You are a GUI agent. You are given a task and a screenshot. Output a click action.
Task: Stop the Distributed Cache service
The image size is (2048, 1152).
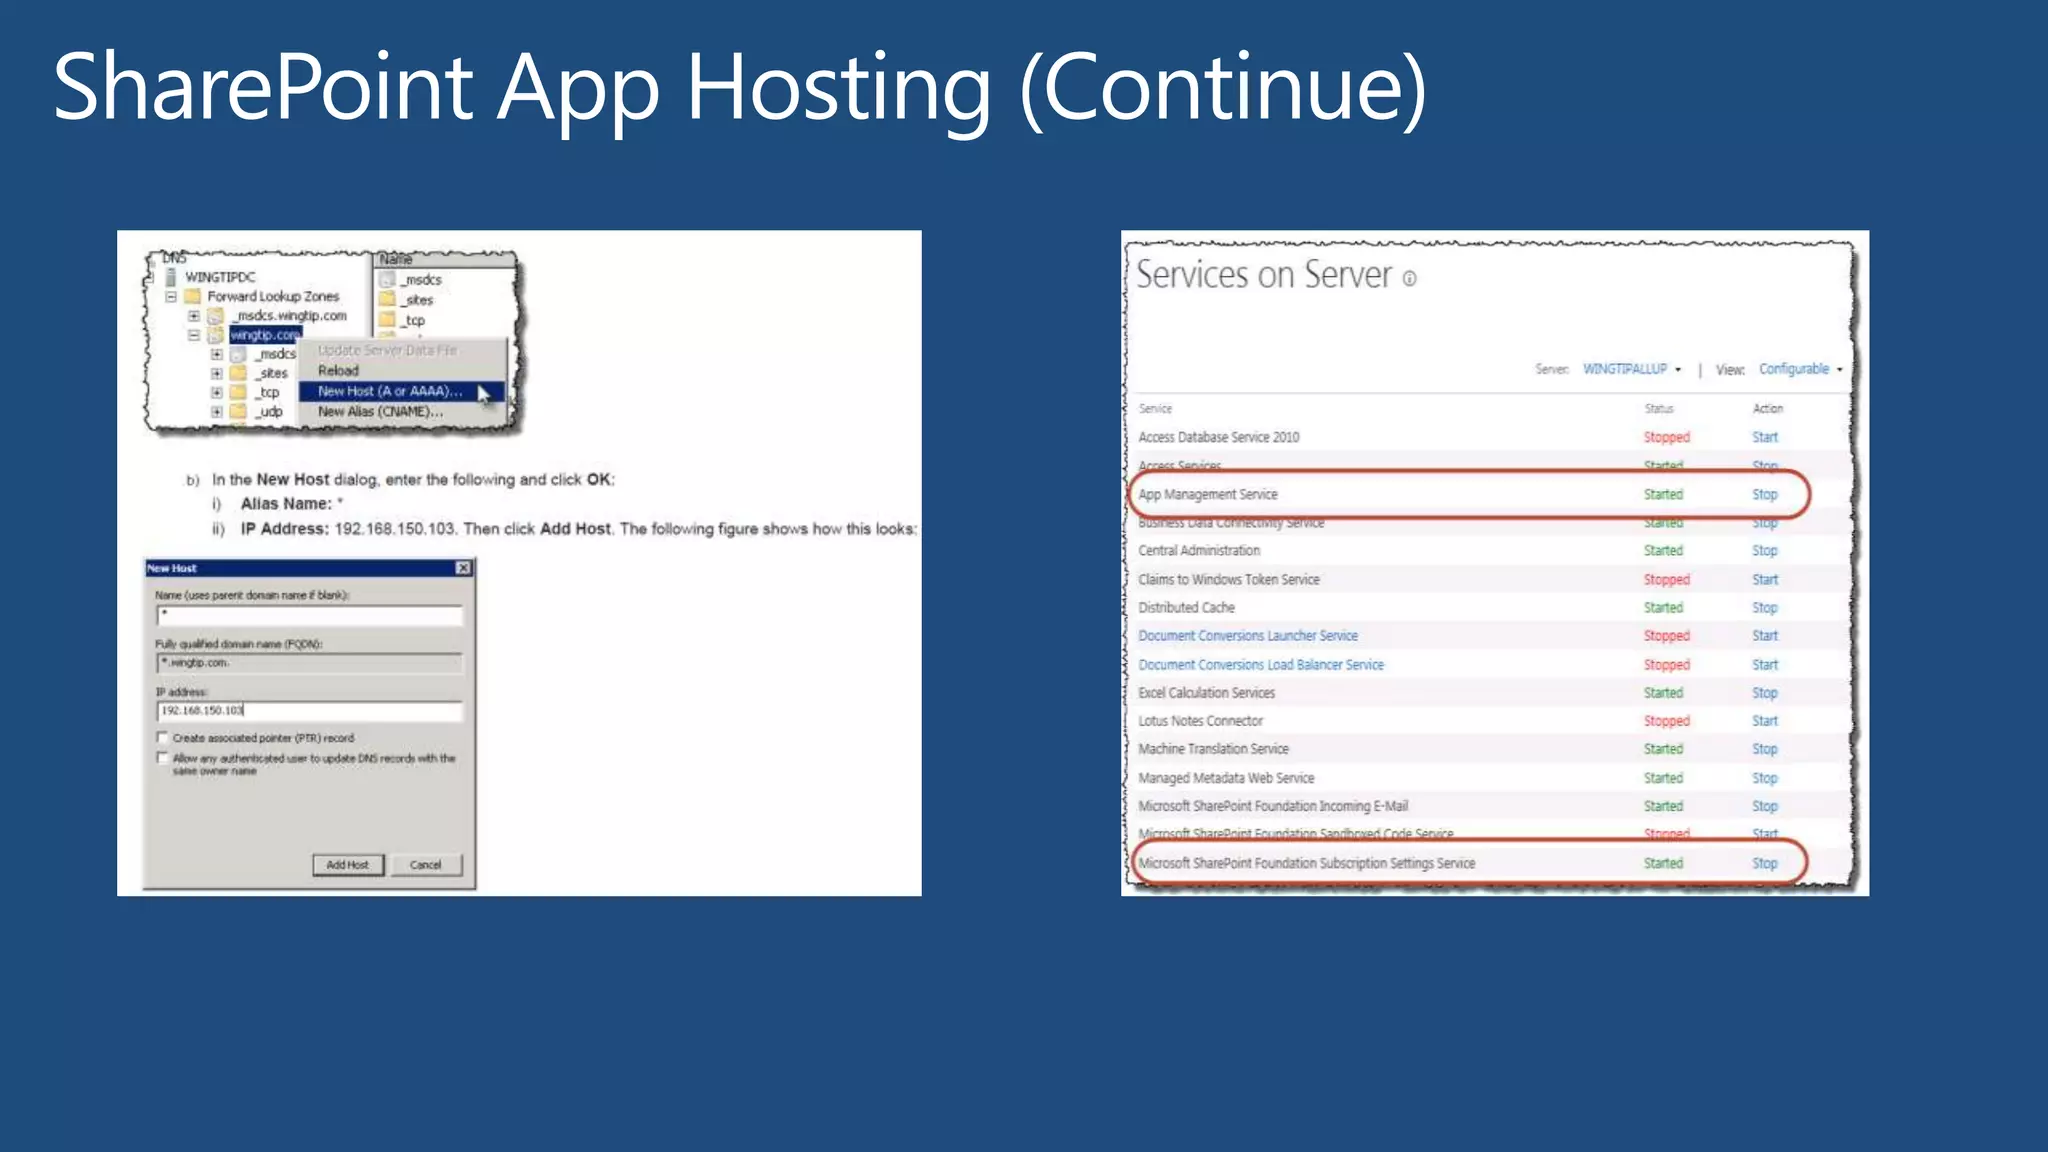[1765, 607]
